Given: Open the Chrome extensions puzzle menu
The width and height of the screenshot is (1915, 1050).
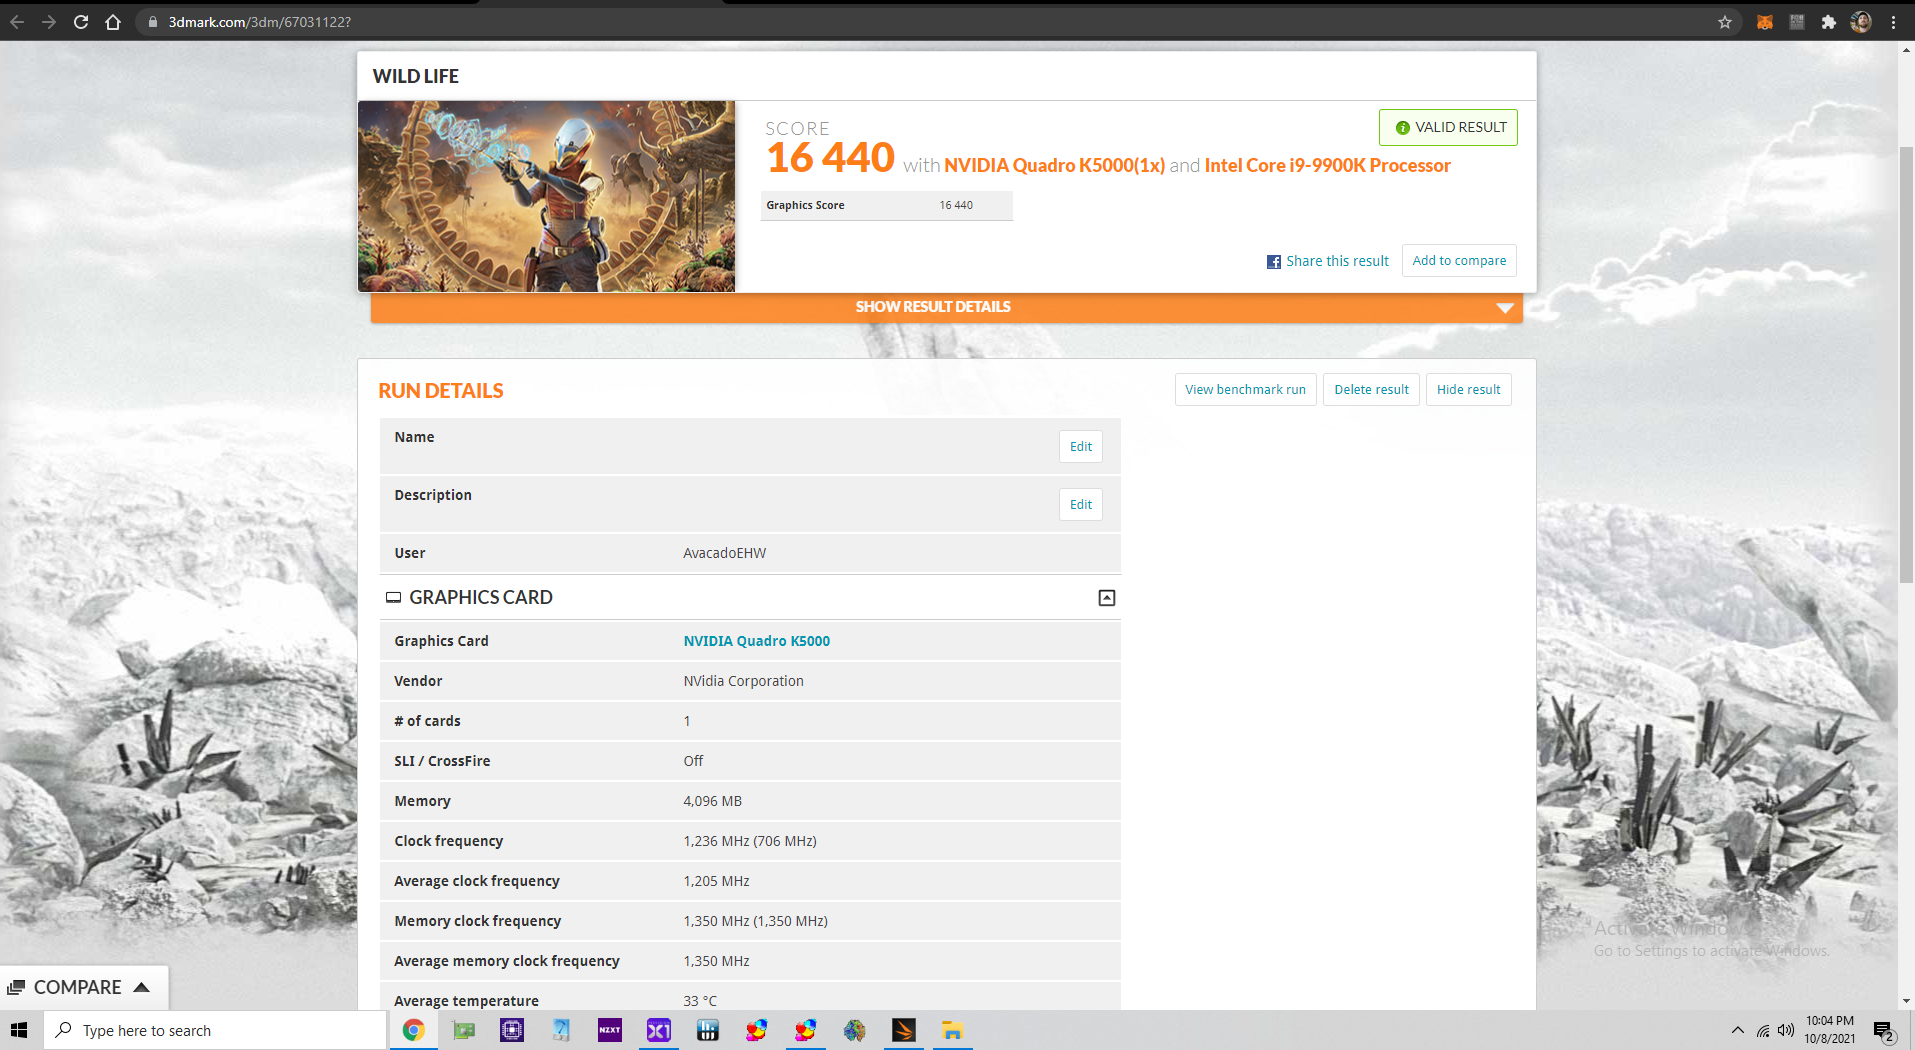Looking at the screenshot, I should [1829, 22].
